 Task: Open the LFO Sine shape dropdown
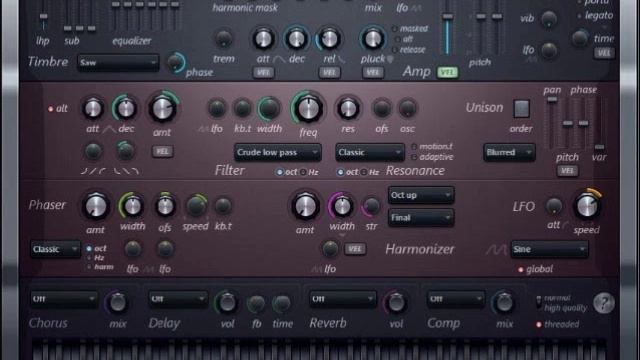click(549, 249)
